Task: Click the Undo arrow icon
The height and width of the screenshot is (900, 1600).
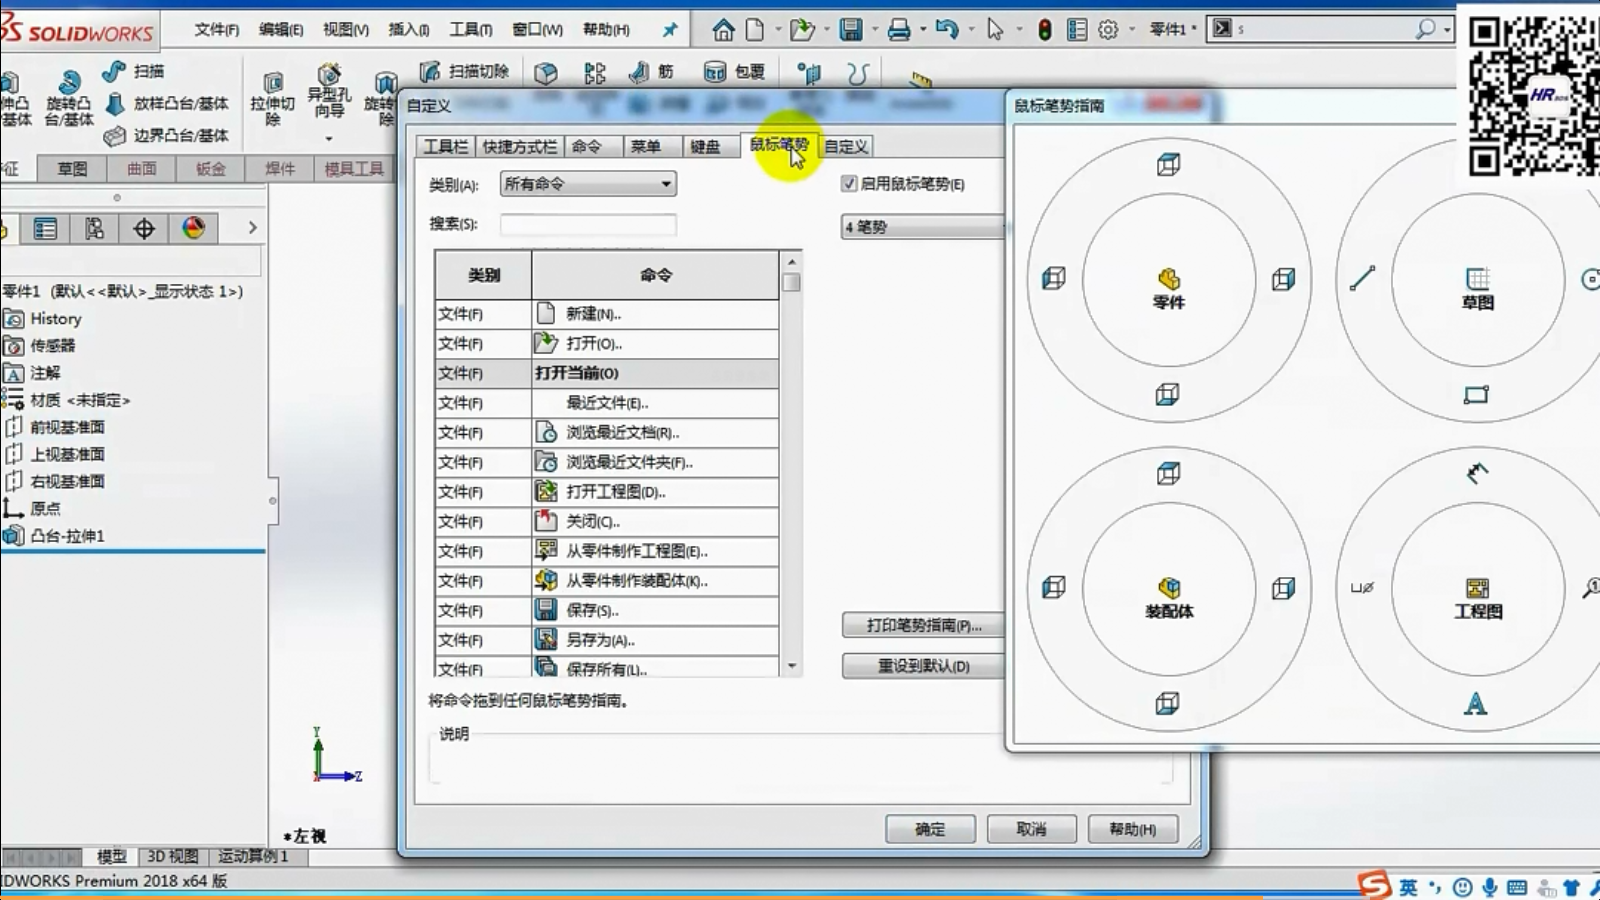Action: [x=946, y=30]
